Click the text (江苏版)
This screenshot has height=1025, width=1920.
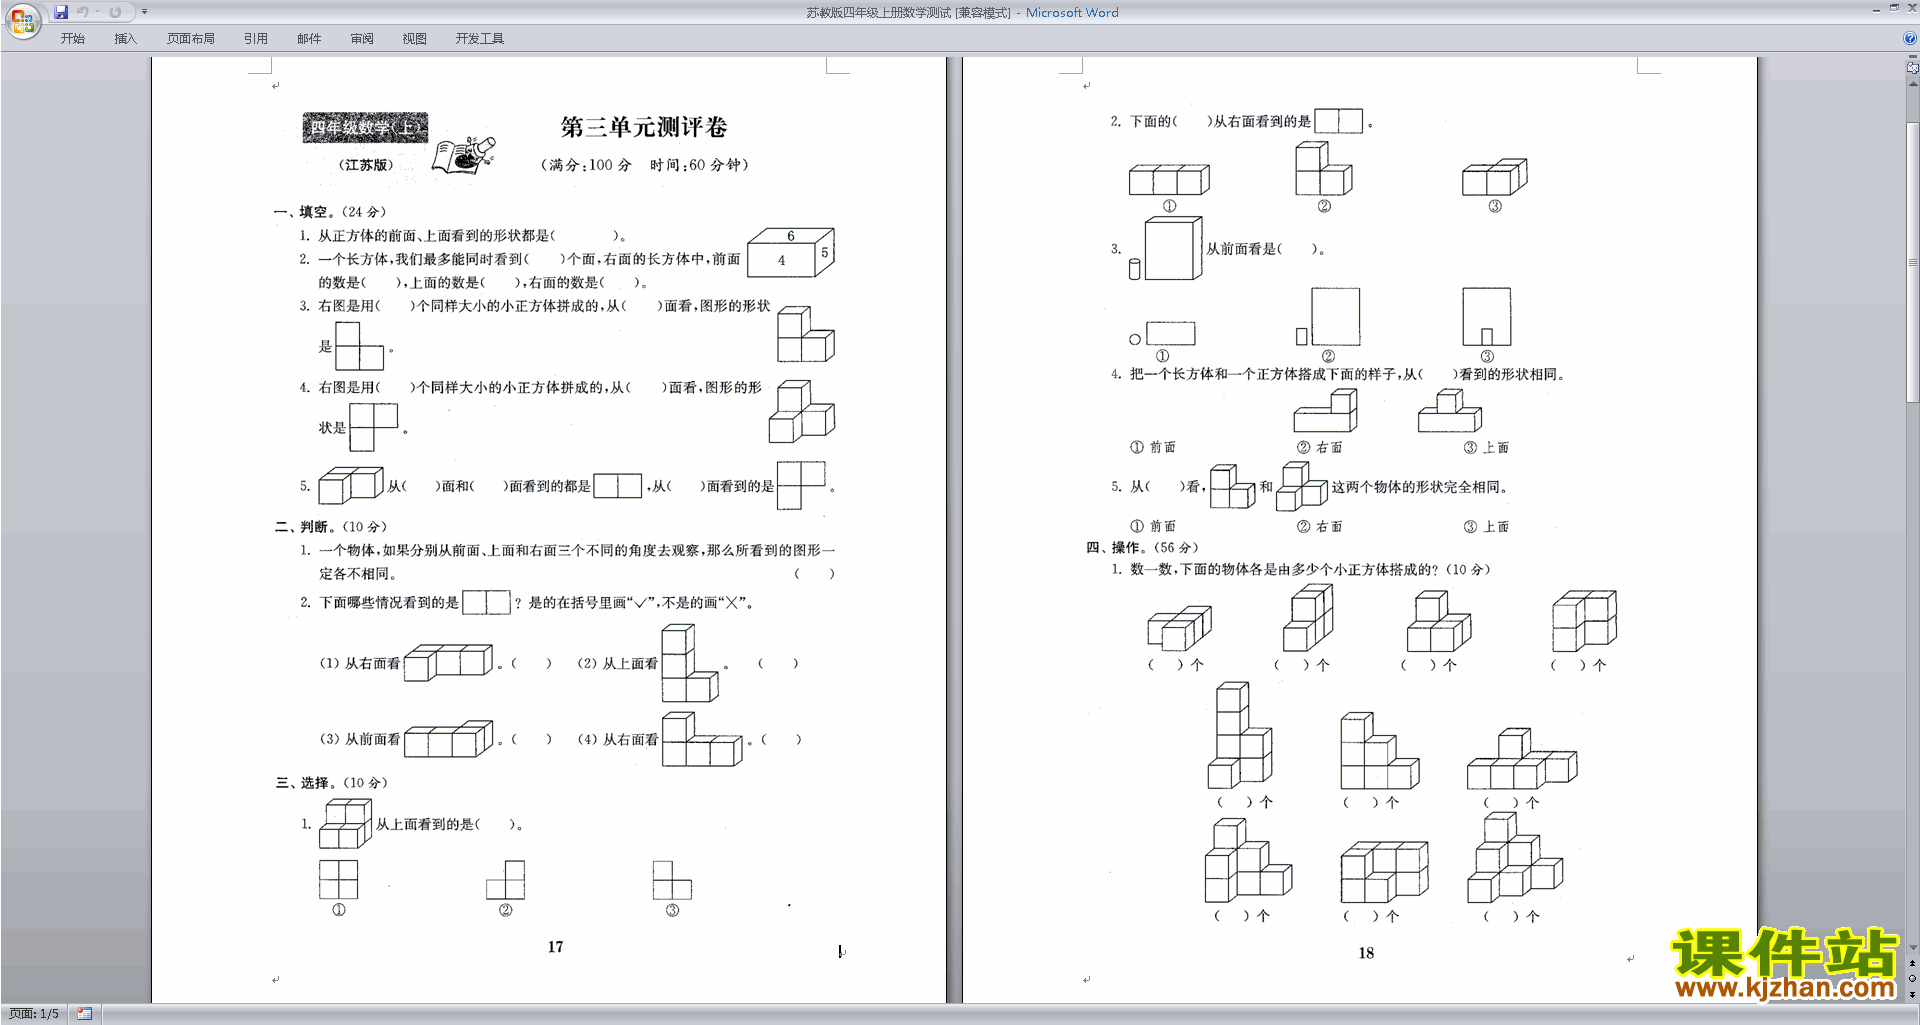[x=366, y=165]
